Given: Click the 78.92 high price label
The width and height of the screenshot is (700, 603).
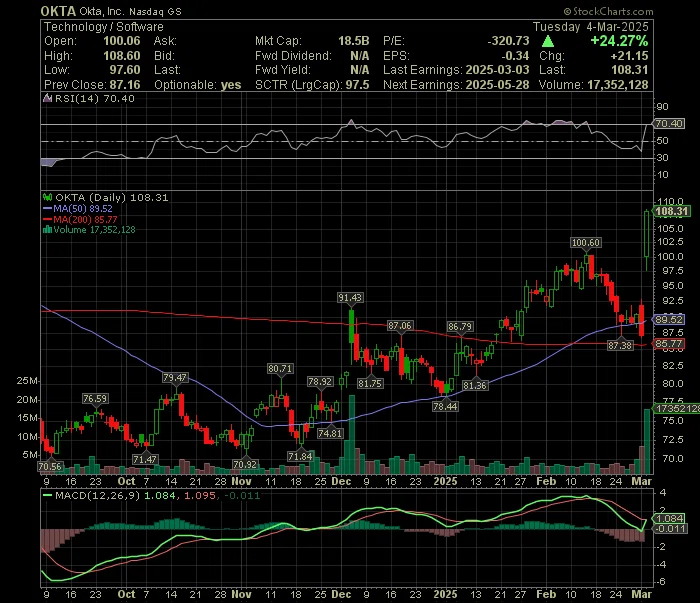Looking at the screenshot, I should click(x=320, y=382).
